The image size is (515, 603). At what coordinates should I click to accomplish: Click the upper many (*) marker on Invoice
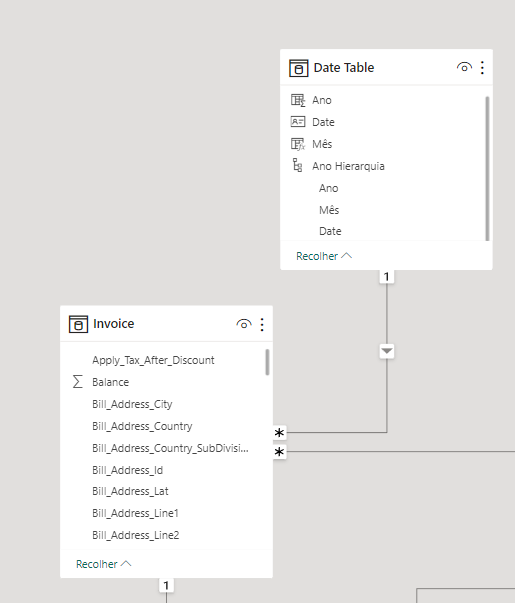(279, 433)
